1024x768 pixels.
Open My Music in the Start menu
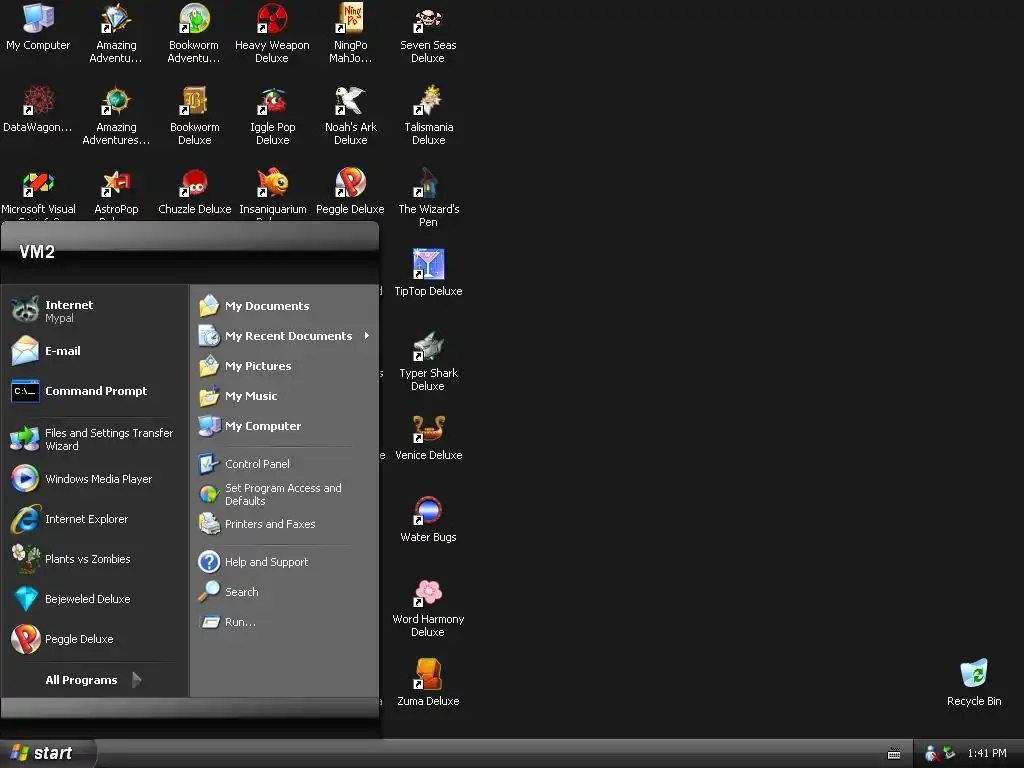[285, 396]
